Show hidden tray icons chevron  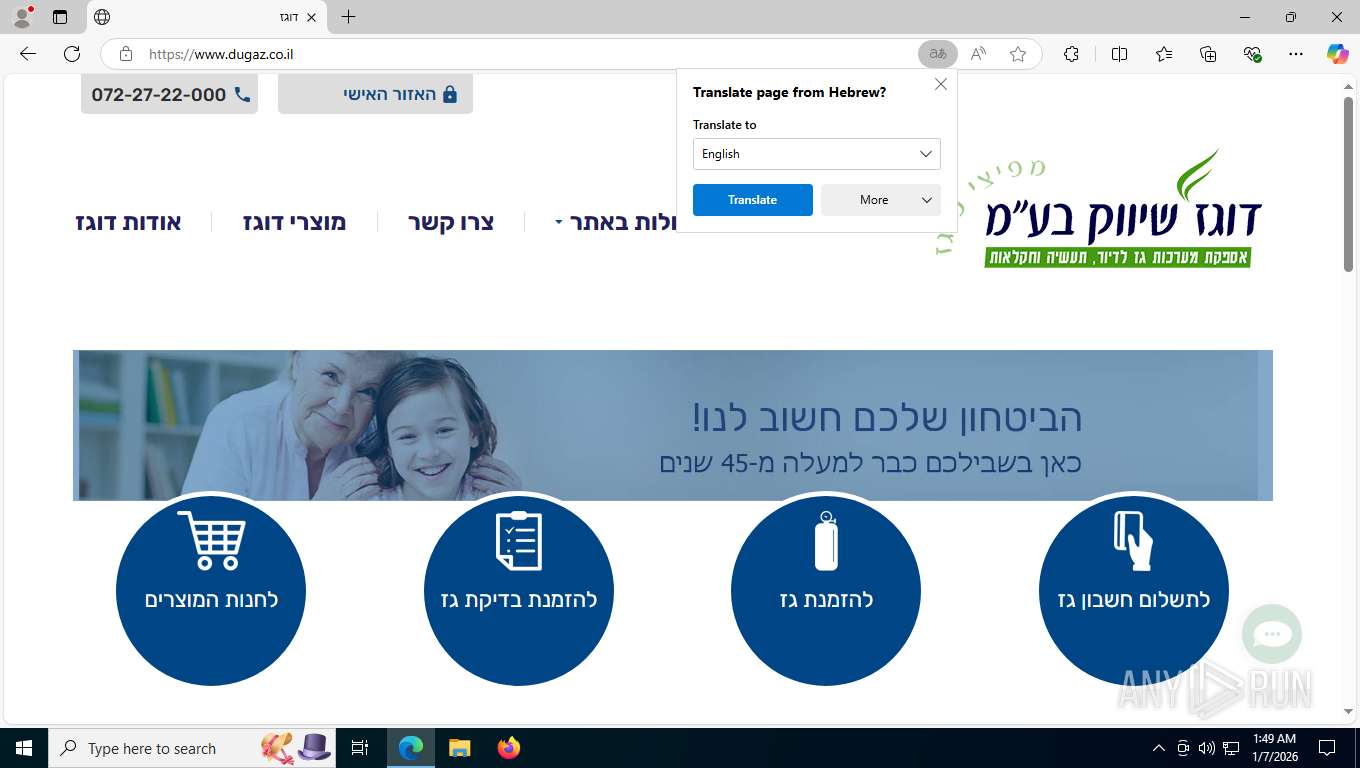coord(1159,748)
